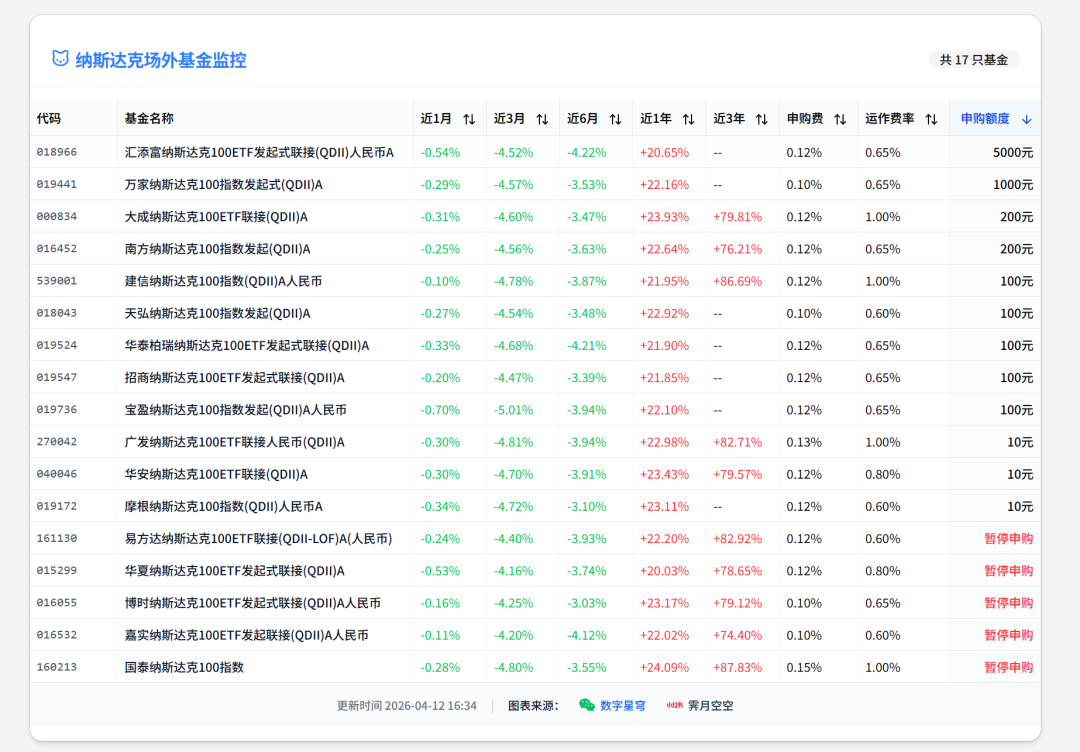This screenshot has height=752, width=1080.
Task: Sort by 近6月 using its sort icon
Action: click(x=615, y=119)
